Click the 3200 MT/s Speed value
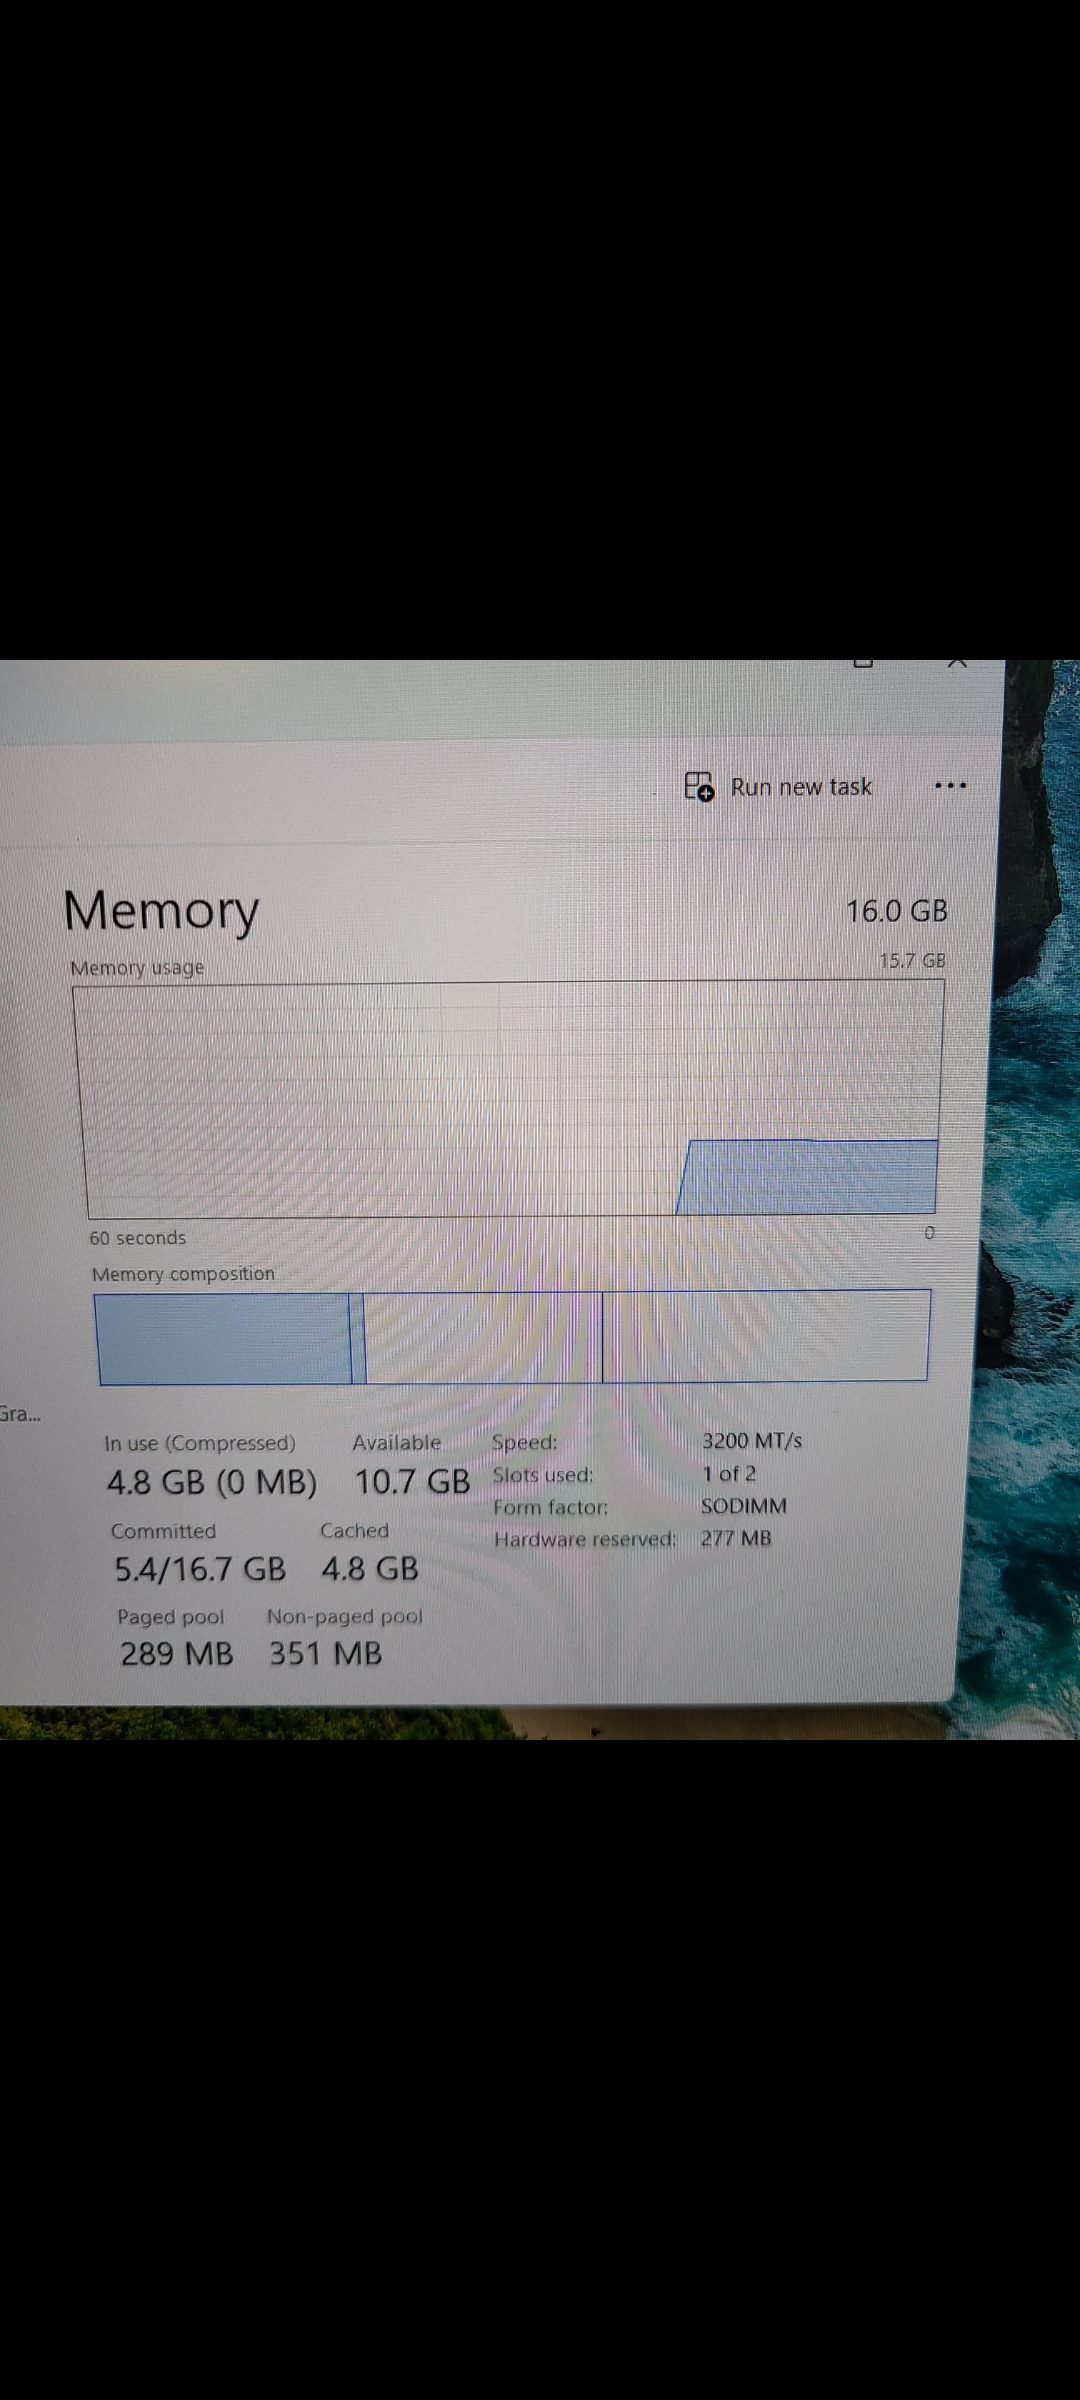The image size is (1080, 2400). click(752, 1441)
